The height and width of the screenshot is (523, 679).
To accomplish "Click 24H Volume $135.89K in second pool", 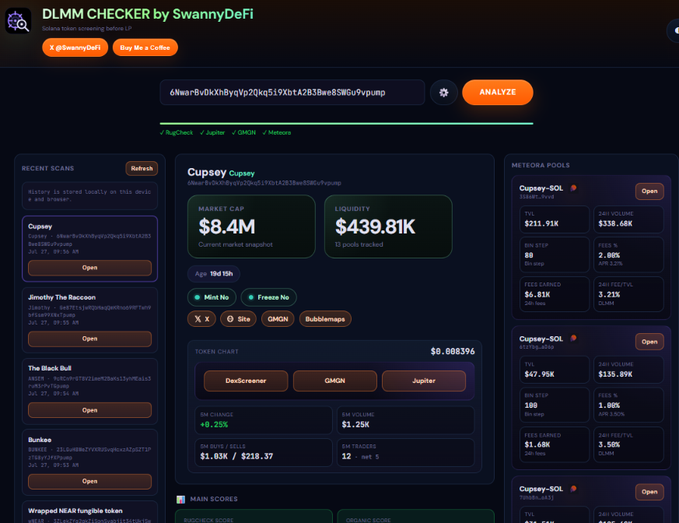I will coord(615,374).
